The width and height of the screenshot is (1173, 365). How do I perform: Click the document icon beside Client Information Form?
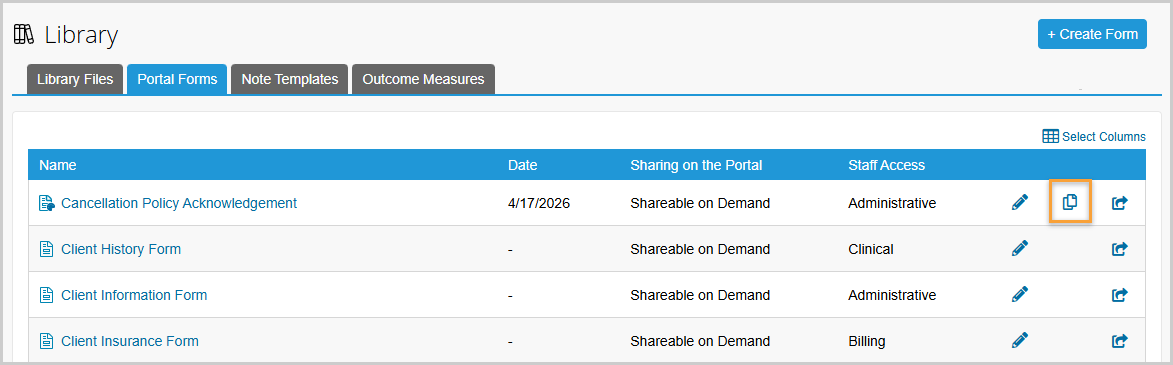[46, 295]
